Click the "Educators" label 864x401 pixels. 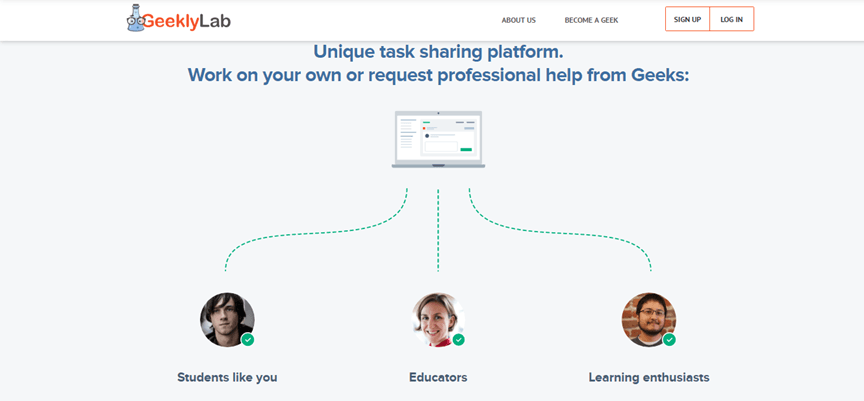pos(438,378)
